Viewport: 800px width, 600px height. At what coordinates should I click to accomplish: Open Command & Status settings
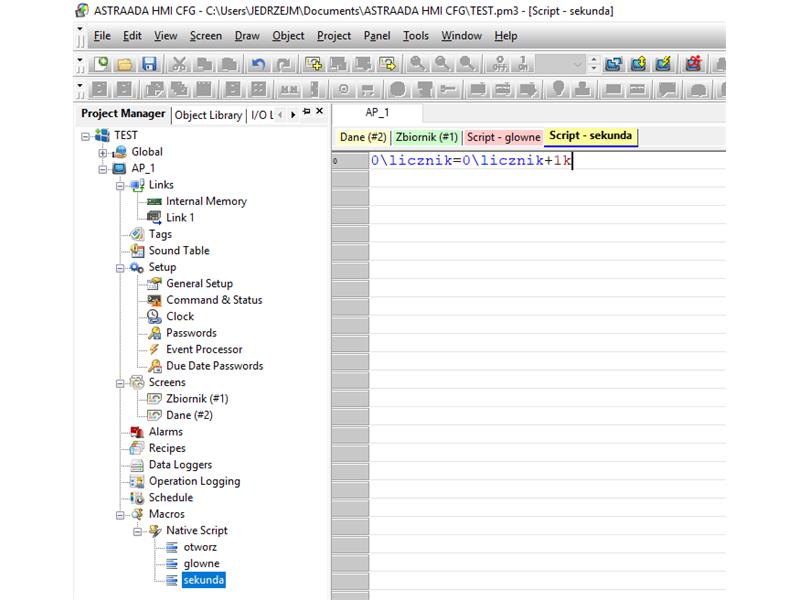coord(214,300)
